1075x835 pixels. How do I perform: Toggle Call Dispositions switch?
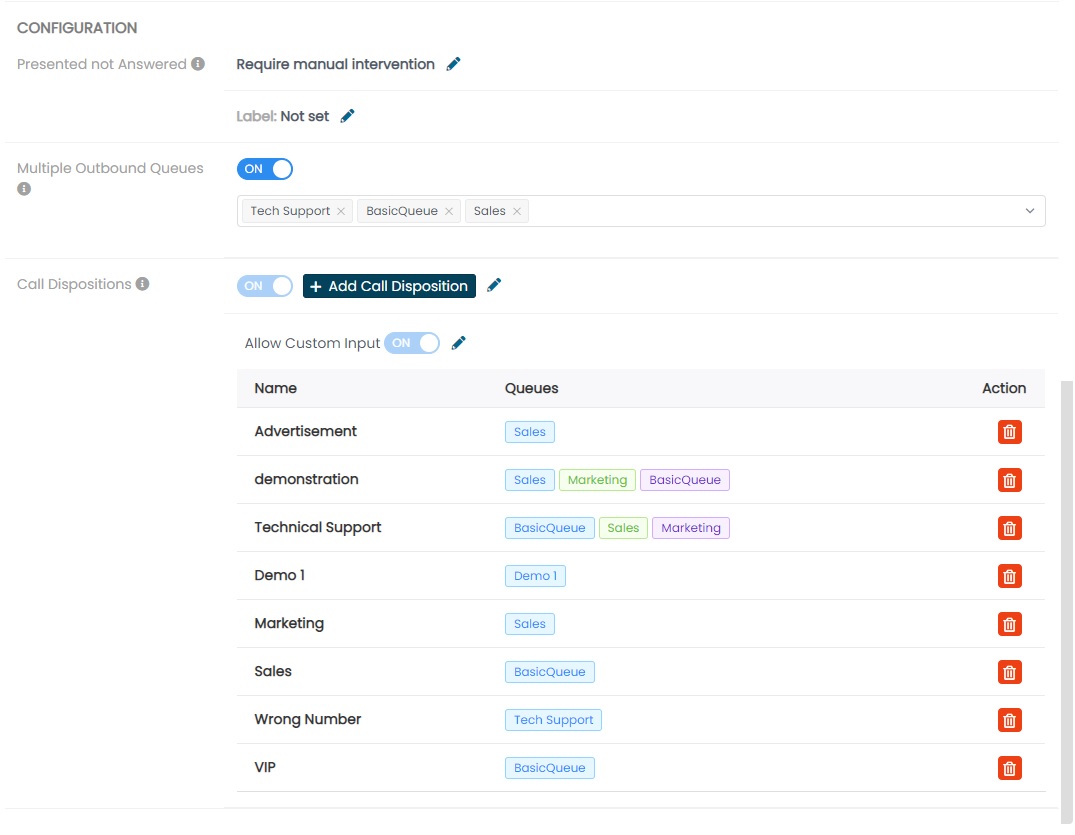pos(265,286)
